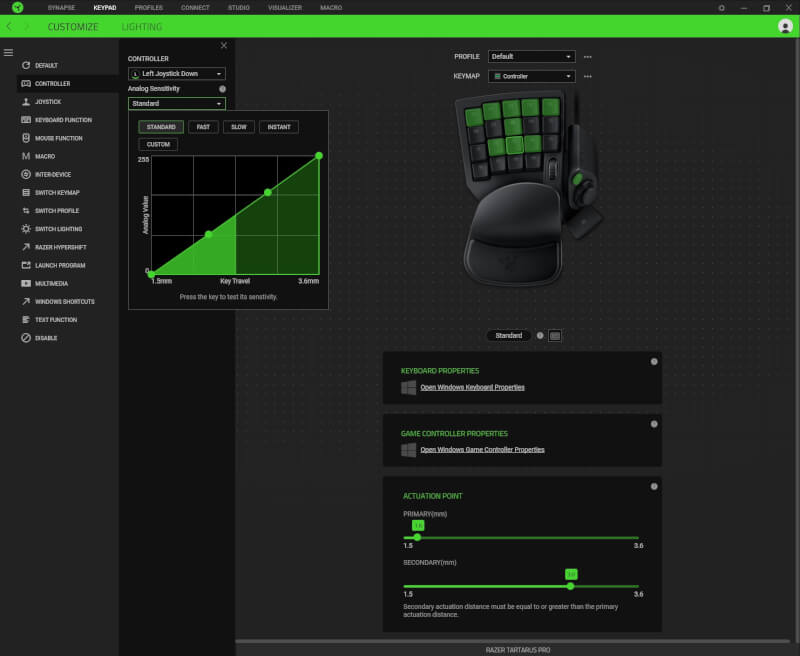
Task: Select the Instant sensitivity preset
Action: pyautogui.click(x=279, y=127)
